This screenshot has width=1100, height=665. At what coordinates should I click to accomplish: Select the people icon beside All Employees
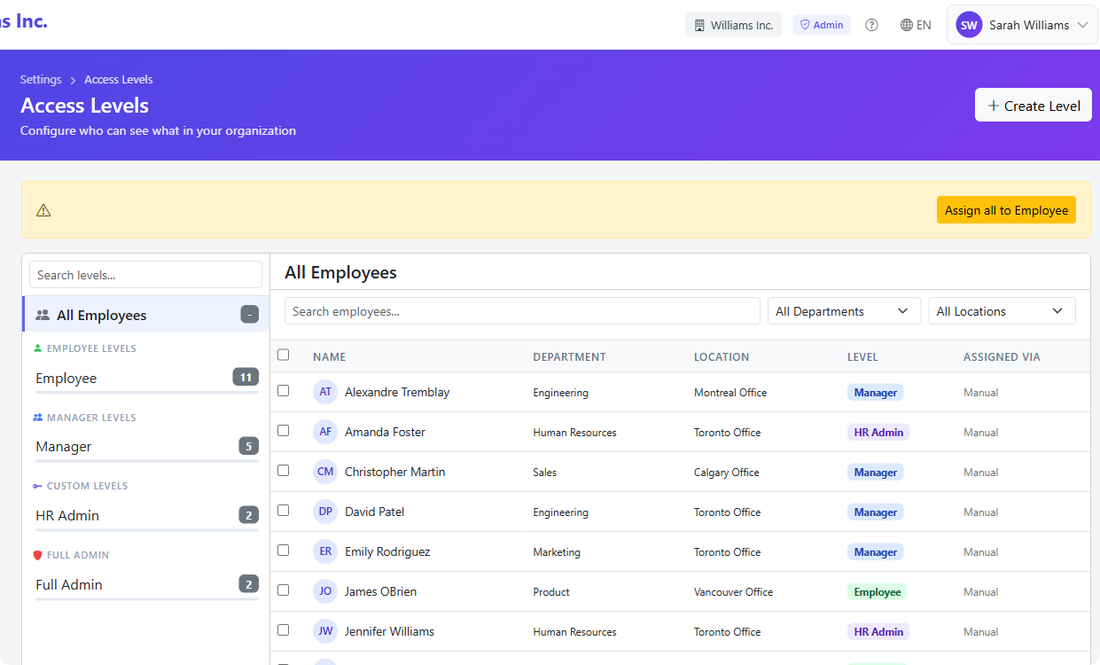[x=42, y=314]
